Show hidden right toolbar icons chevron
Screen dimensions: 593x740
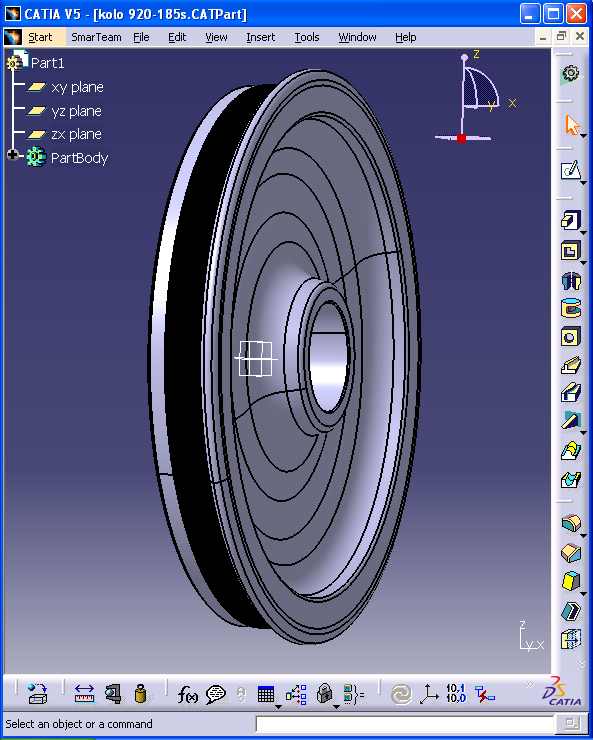coord(582,664)
